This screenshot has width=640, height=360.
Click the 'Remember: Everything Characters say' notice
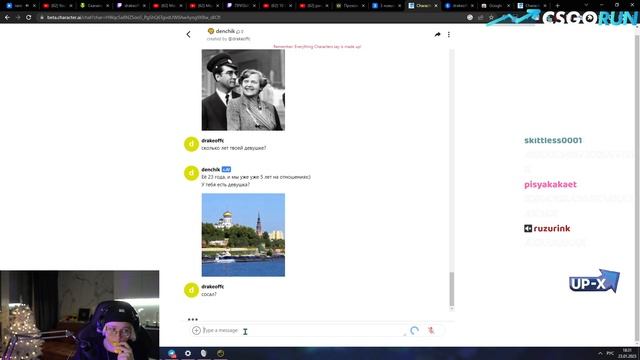point(317,47)
